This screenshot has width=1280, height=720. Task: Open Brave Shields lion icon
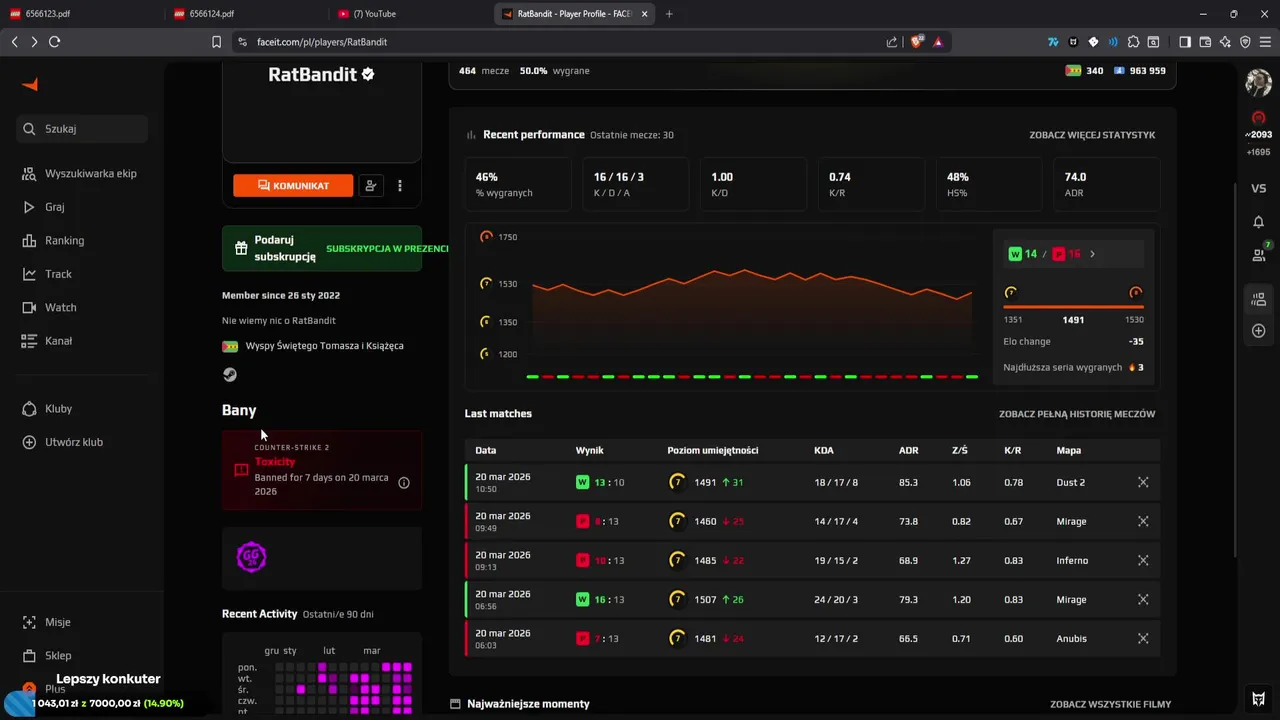pos(917,42)
